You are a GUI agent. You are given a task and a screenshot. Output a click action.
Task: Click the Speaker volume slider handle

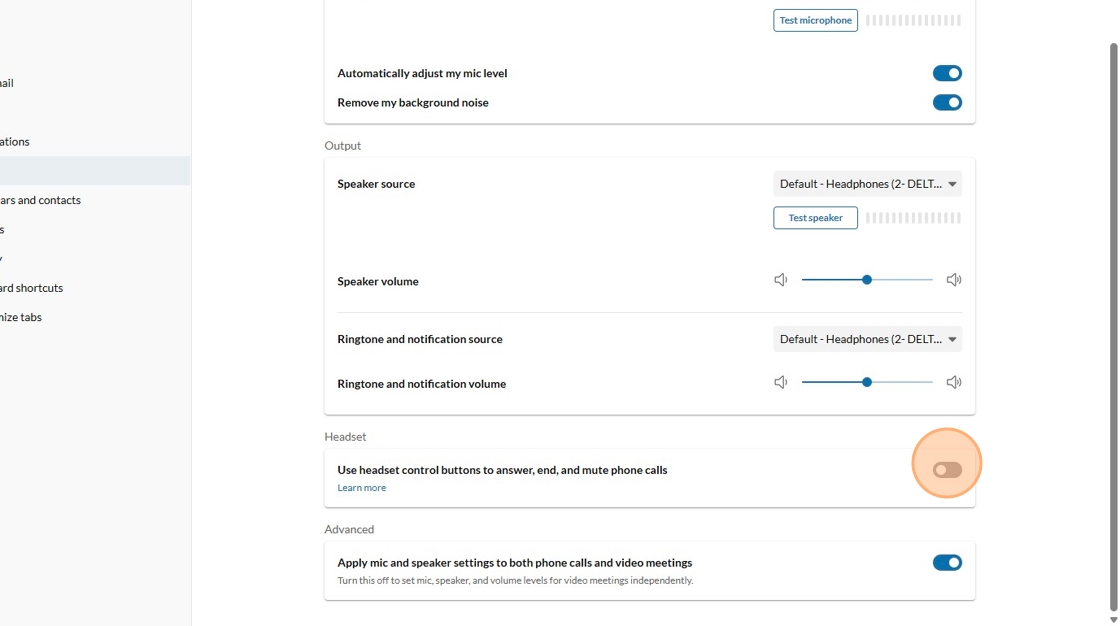[867, 280]
